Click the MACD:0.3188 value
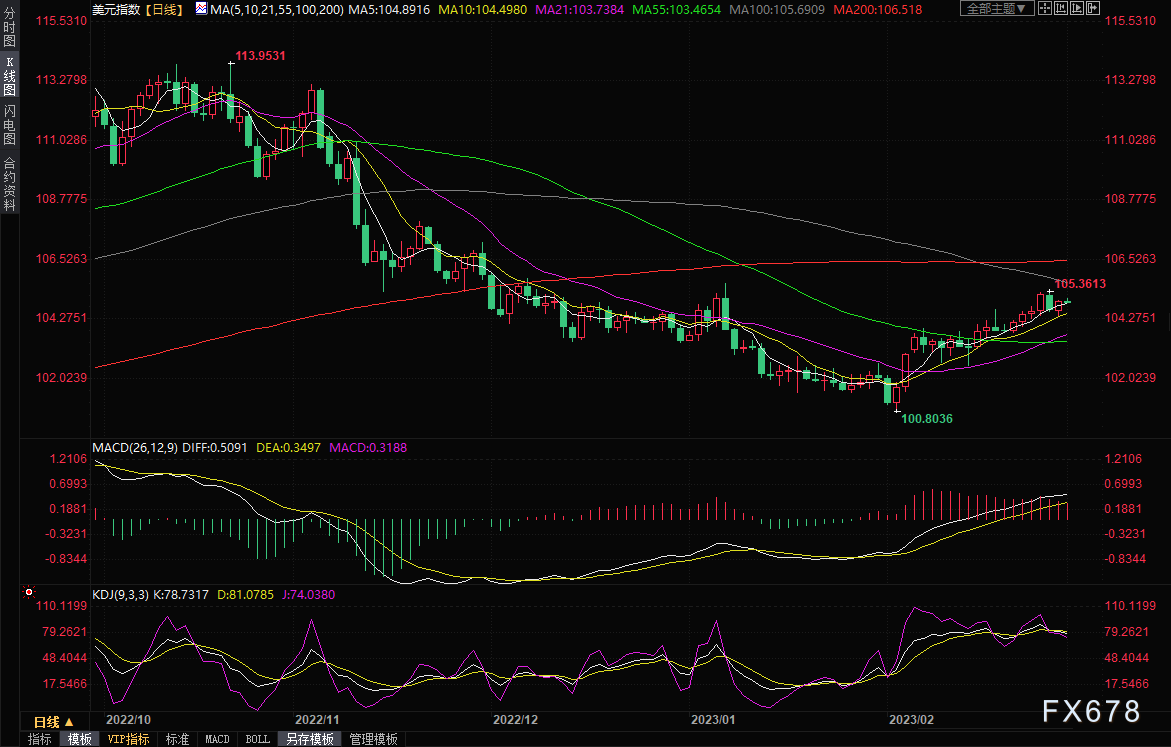Image resolution: width=1171 pixels, height=747 pixels. tap(368, 447)
